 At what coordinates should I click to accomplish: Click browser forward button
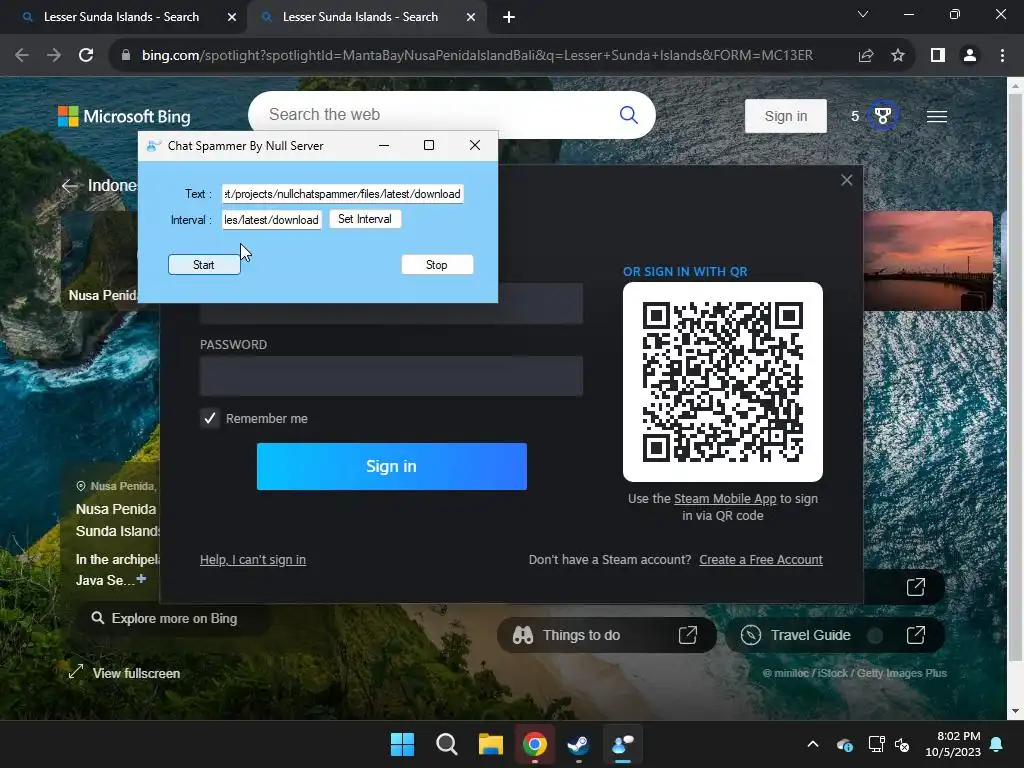tap(54, 56)
